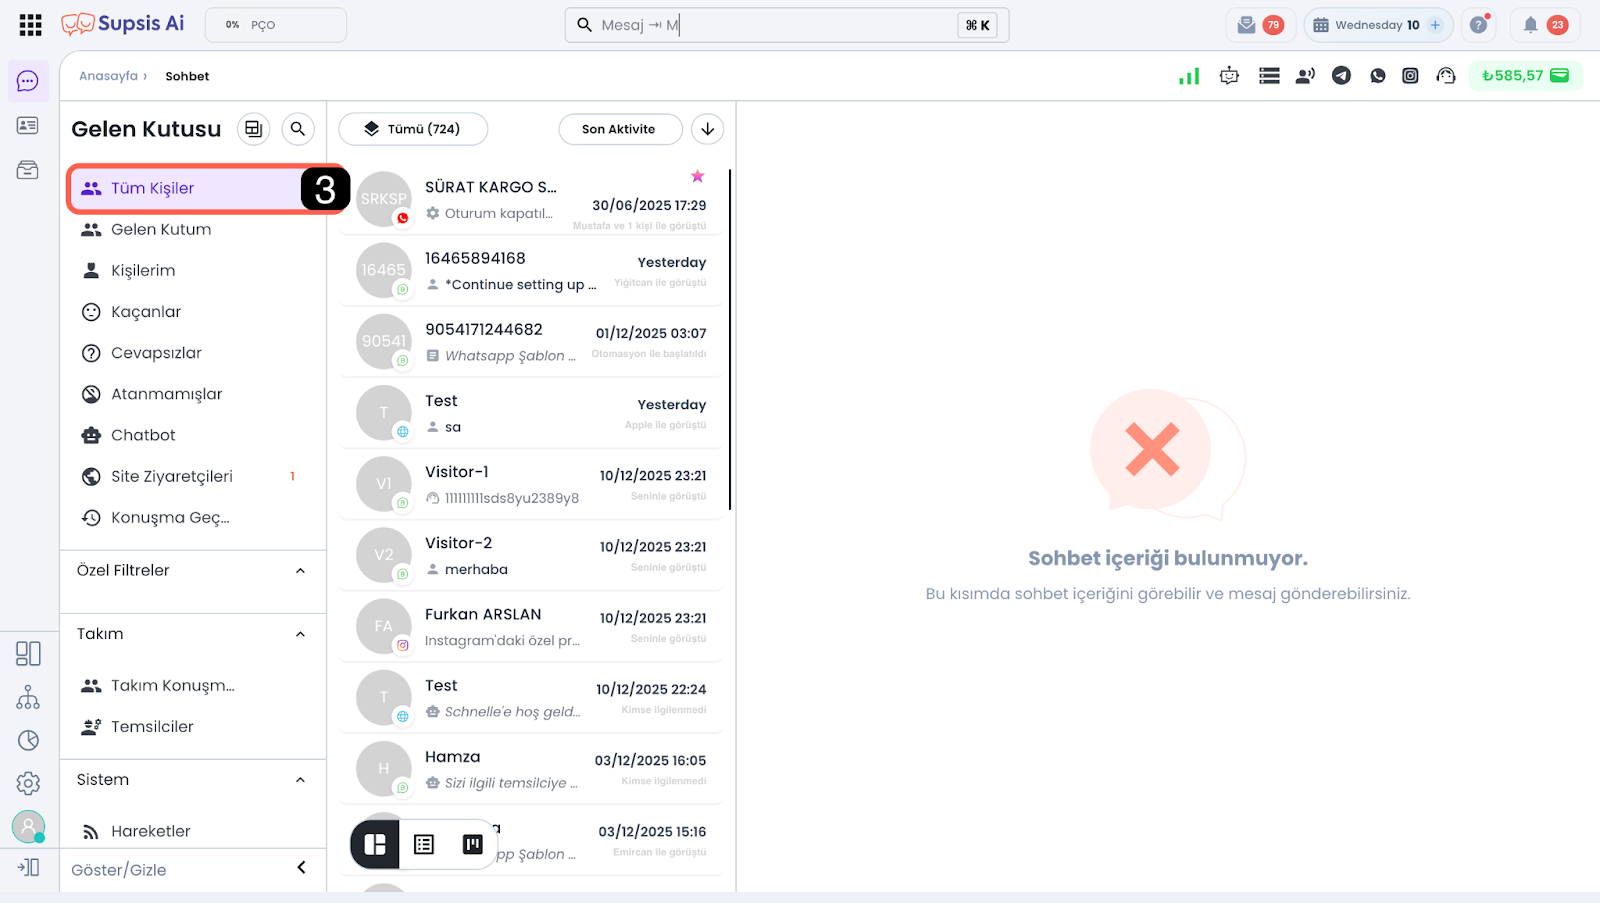
Task: Focus the Mesaj search input field
Action: click(770, 25)
